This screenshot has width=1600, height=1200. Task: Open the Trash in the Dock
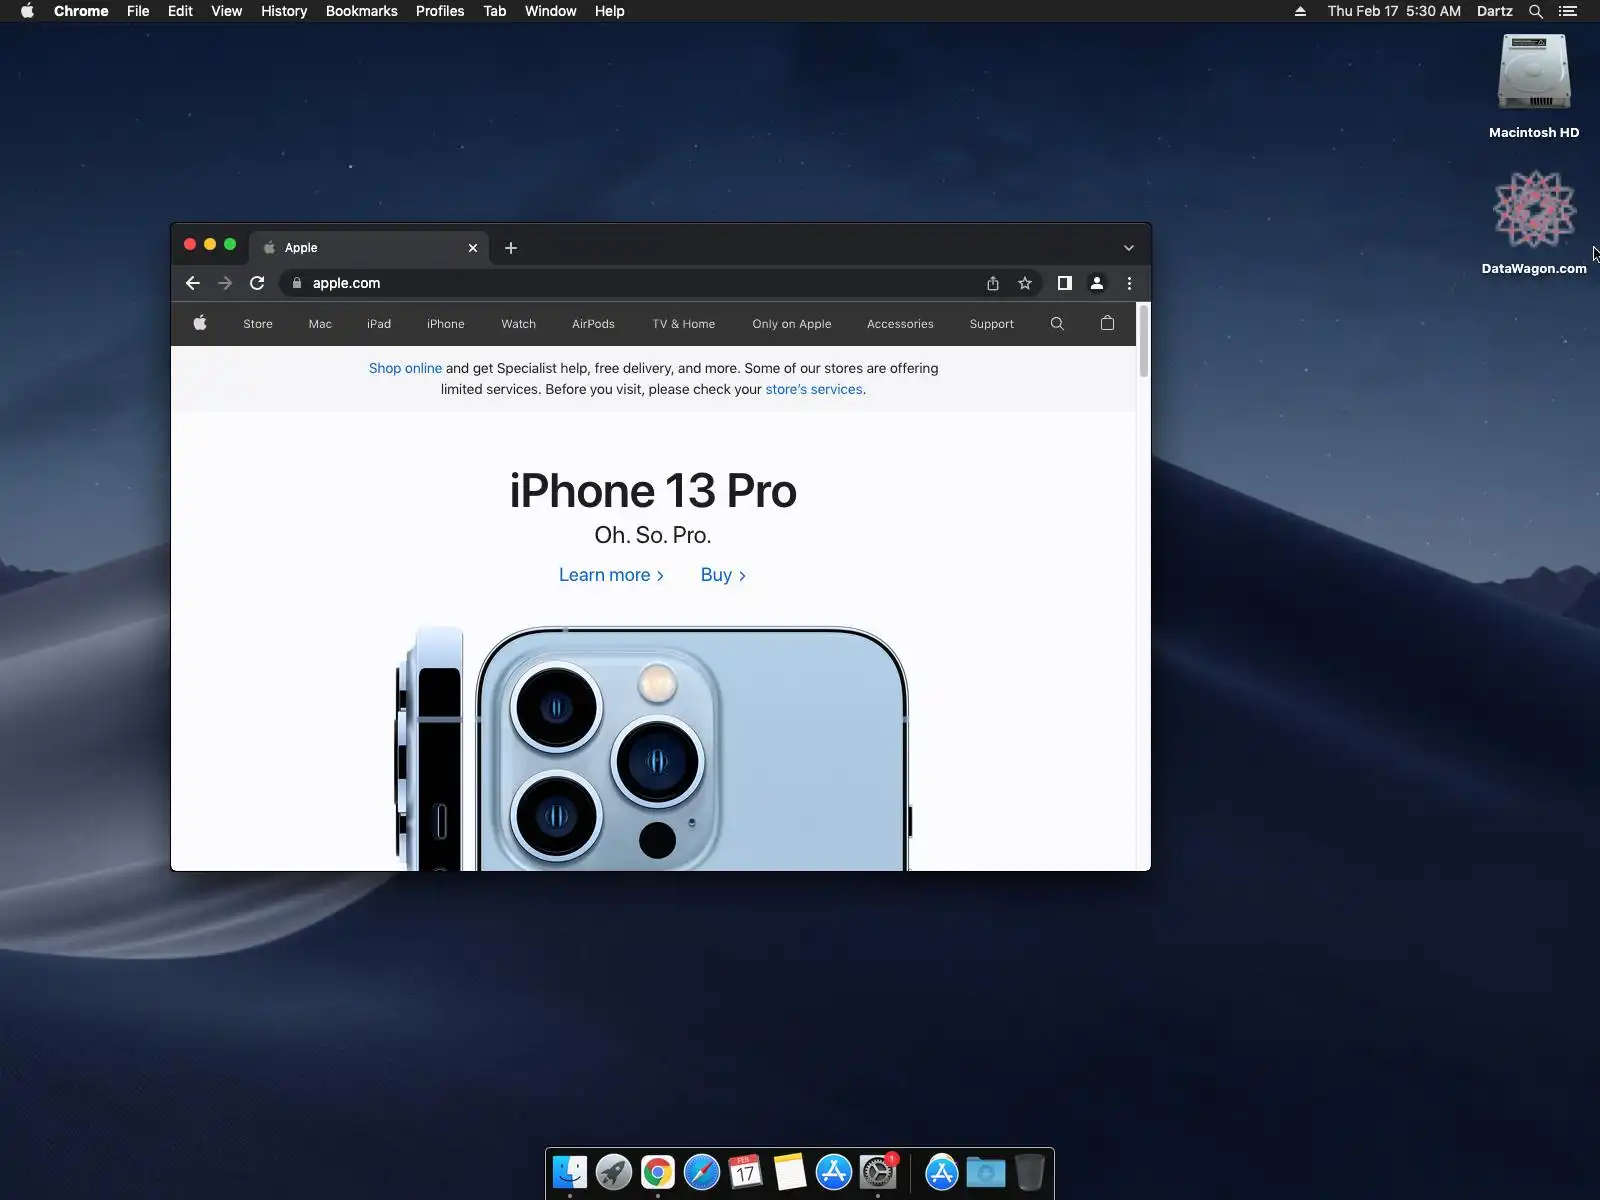(1030, 1172)
